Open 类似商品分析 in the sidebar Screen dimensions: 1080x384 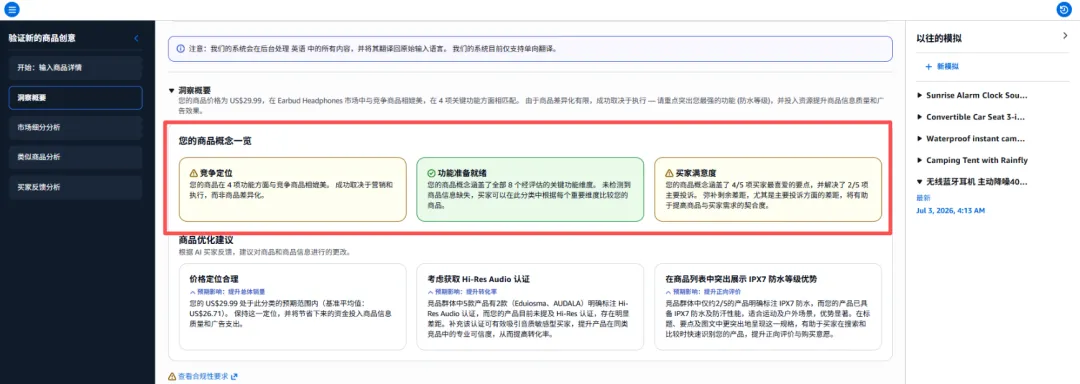point(75,157)
